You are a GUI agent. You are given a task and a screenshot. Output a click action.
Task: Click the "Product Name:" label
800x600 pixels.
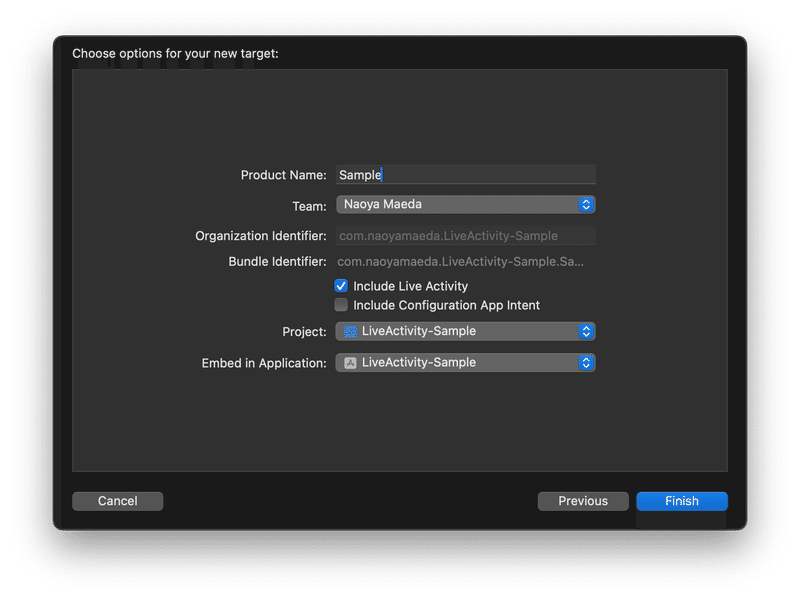pos(283,175)
